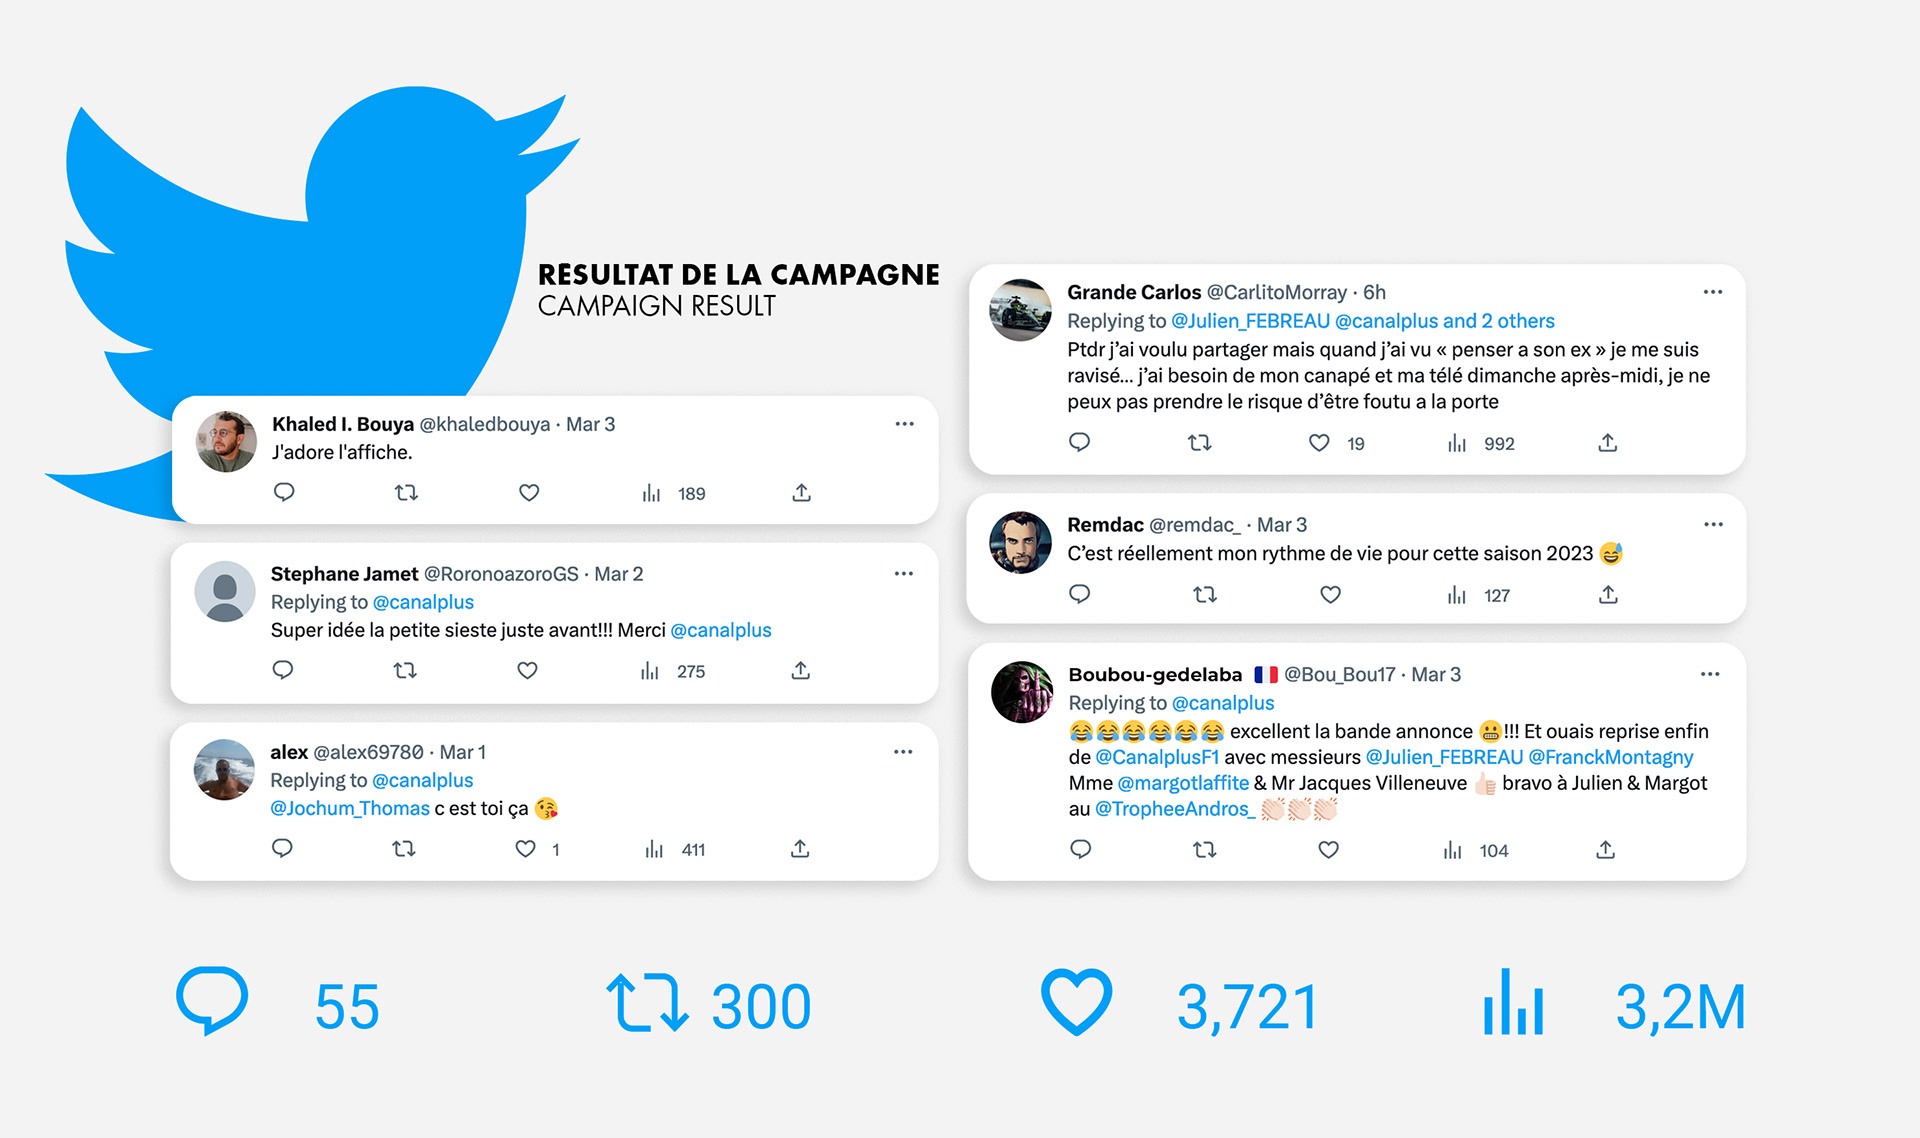The width and height of the screenshot is (1920, 1138).
Task: Toggle retweet on Remdac's tweet
Action: pos(1205,595)
